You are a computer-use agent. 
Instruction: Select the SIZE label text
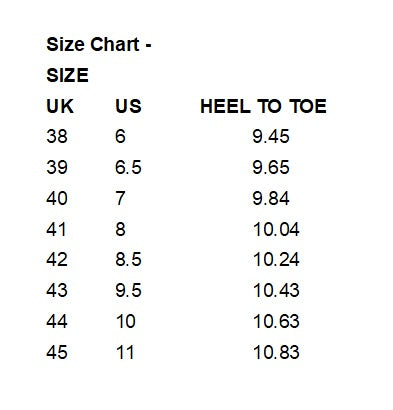pos(67,75)
